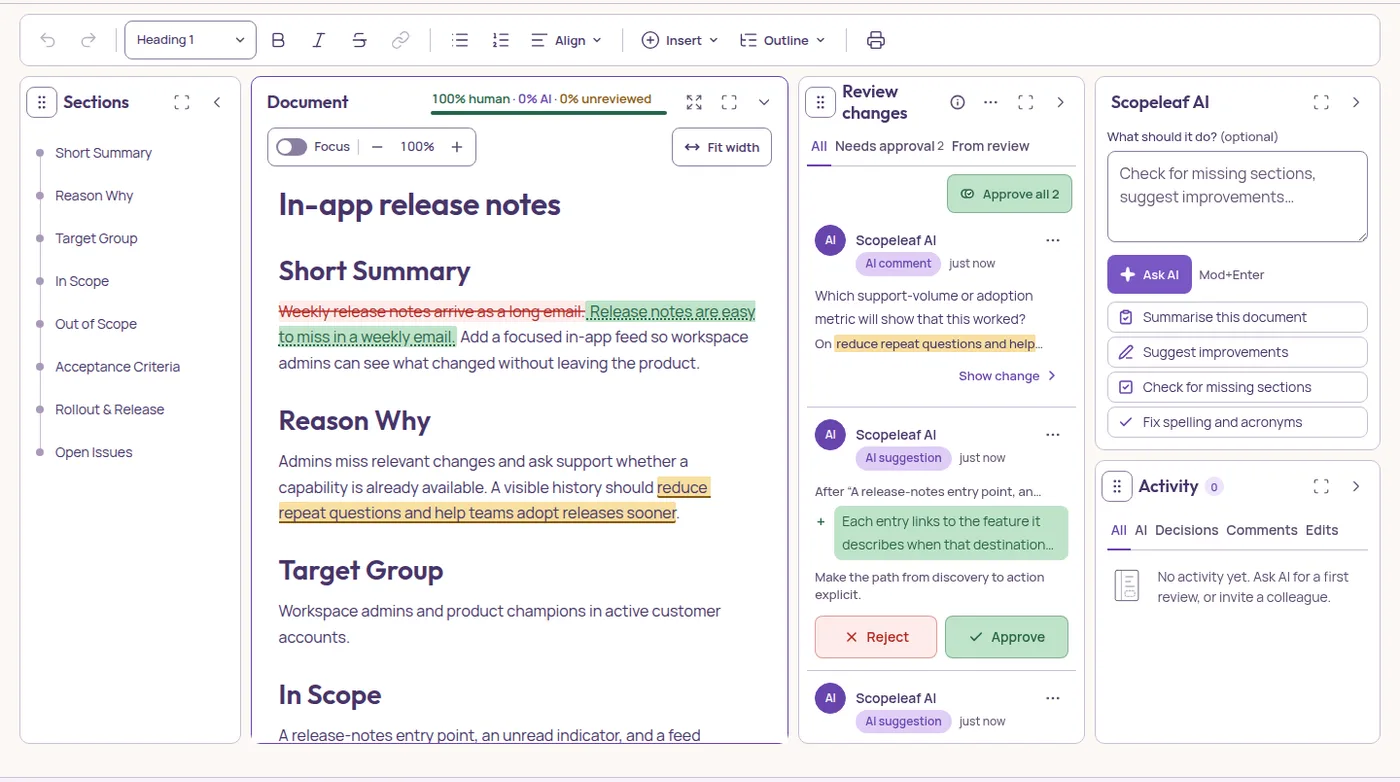Decrease zoom with the minus button
Viewport: 1400px width, 782px height.
[x=377, y=147]
